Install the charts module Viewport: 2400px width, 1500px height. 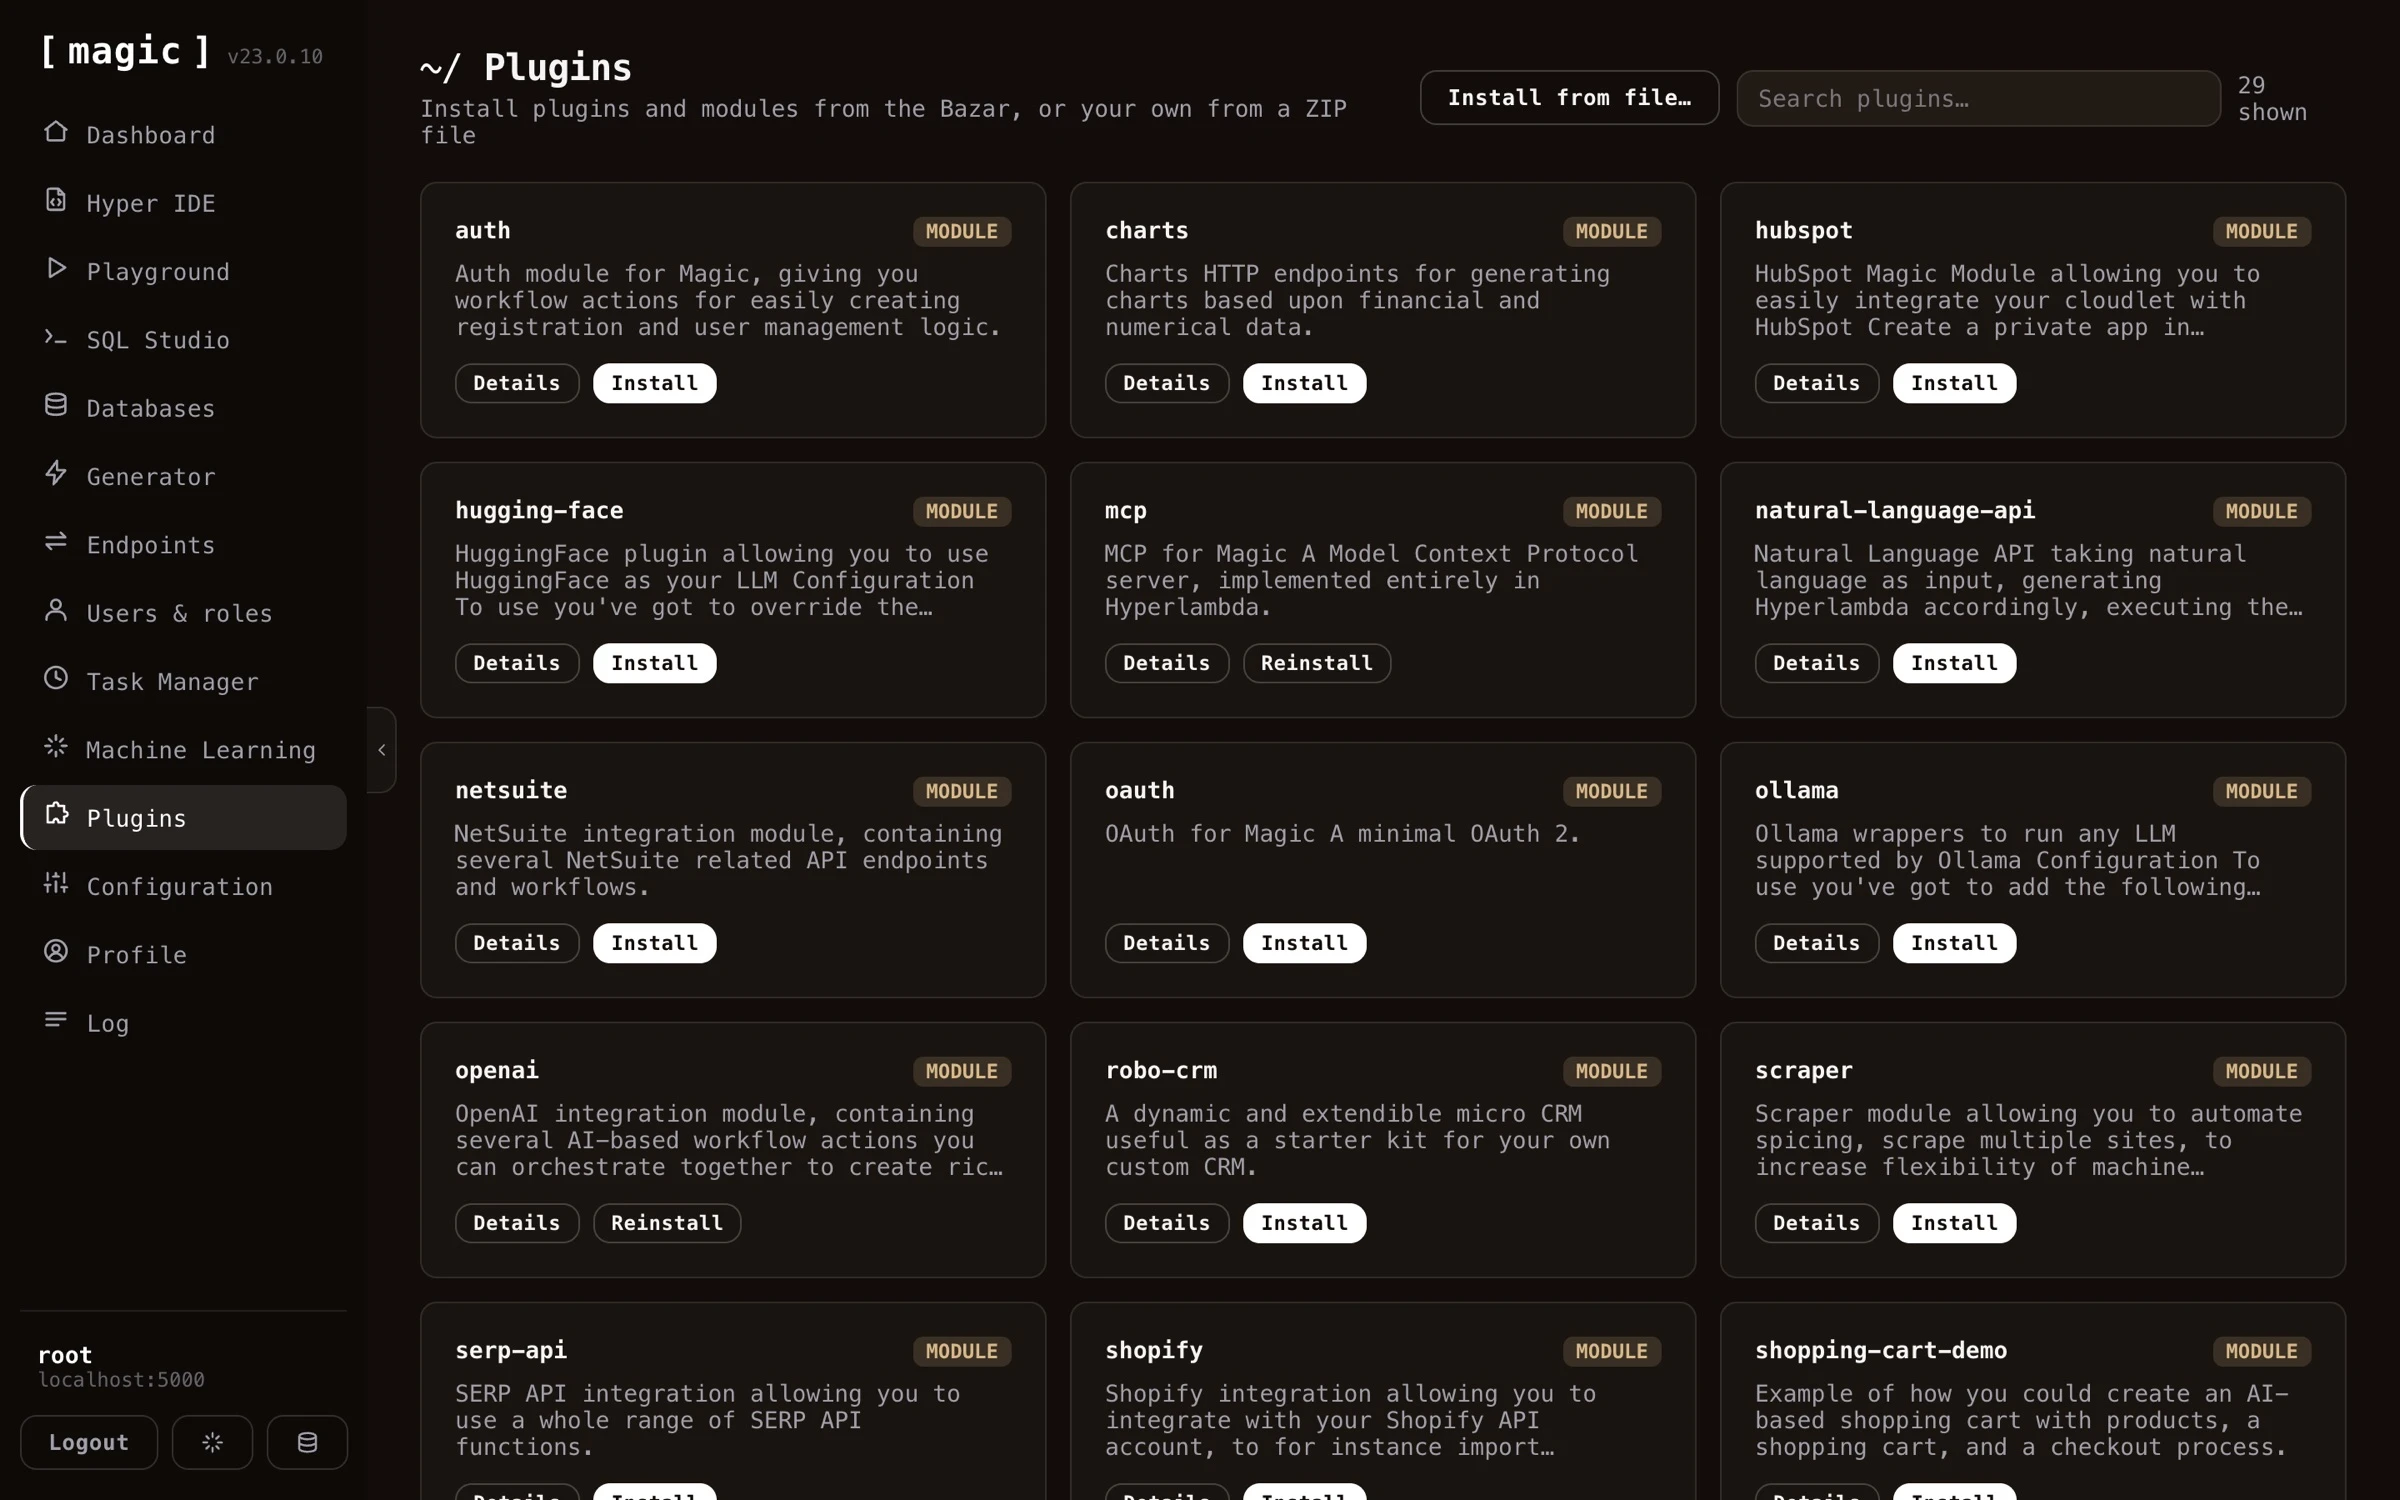pyautogui.click(x=1304, y=383)
